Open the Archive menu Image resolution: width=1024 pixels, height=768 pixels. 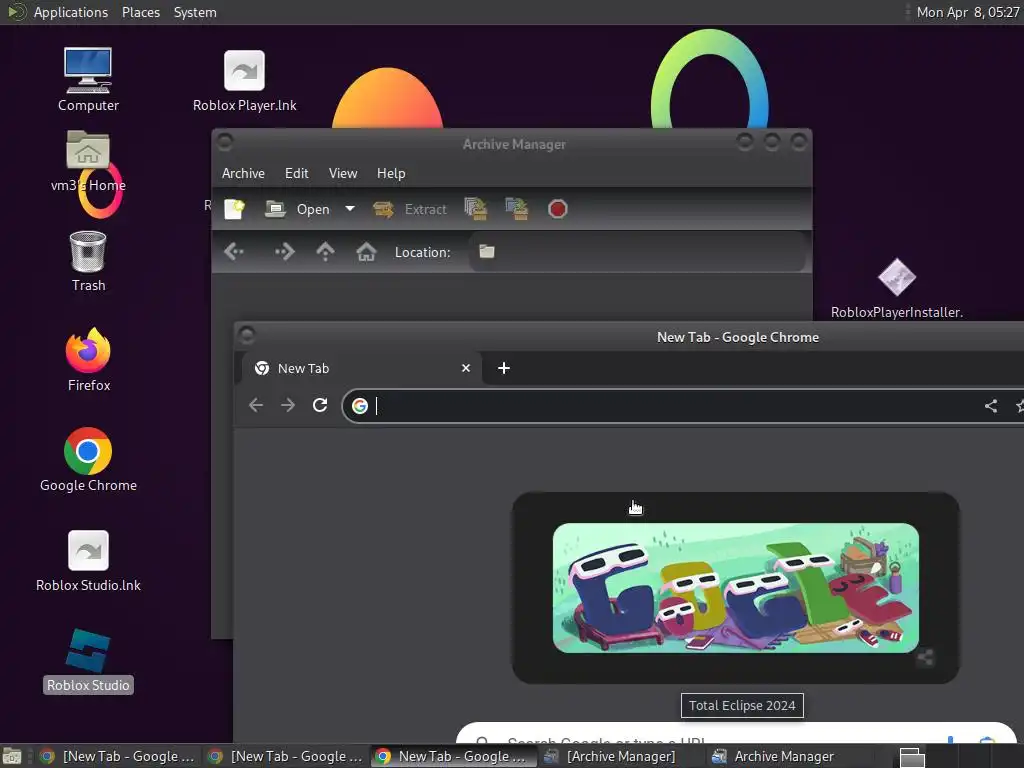click(x=243, y=173)
